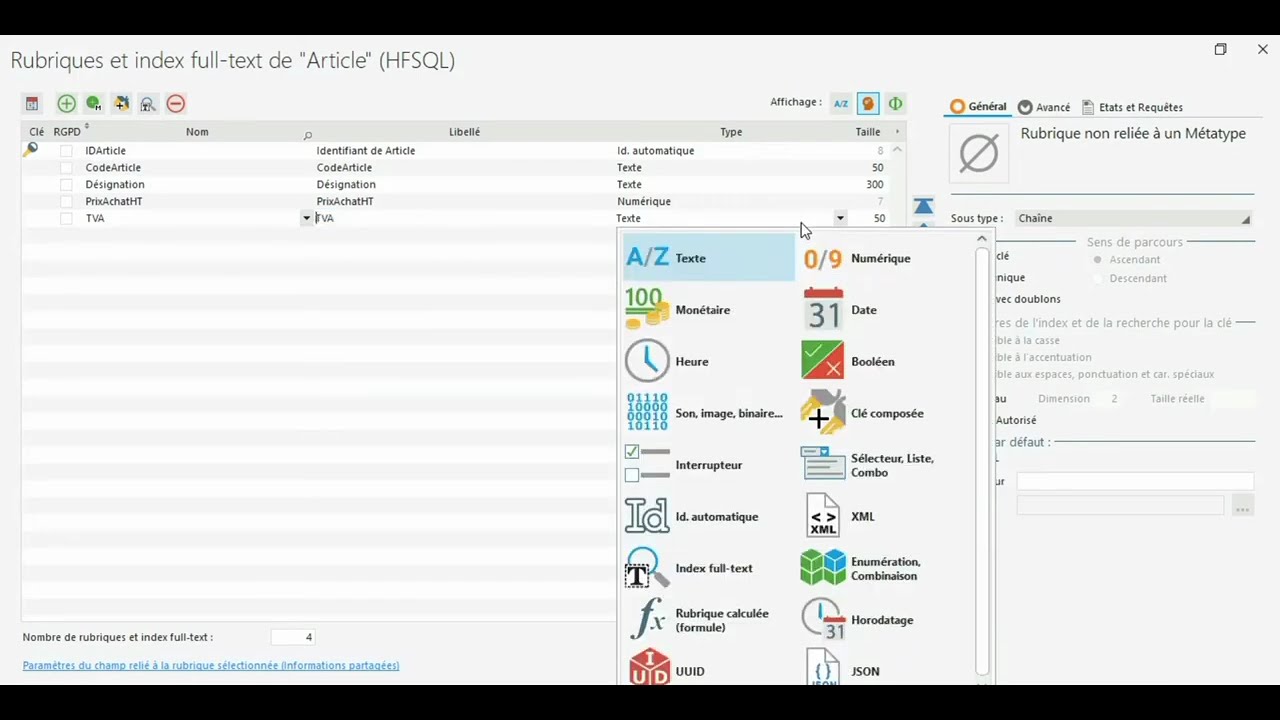This screenshot has height=720, width=1280.
Task: Choose the Index full-text type
Action: coord(708,568)
